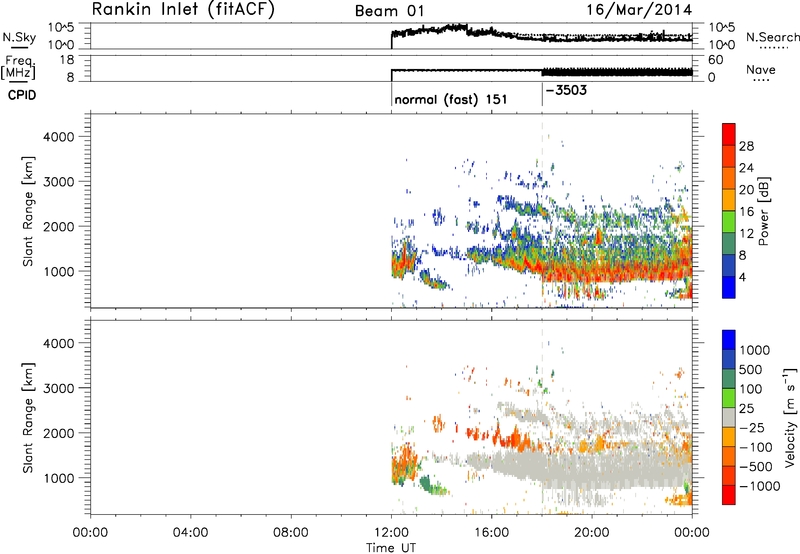Image resolution: width=800 pixels, height=554 pixels.
Task: Click the 'Nave' legend label
Action: click(x=761, y=69)
